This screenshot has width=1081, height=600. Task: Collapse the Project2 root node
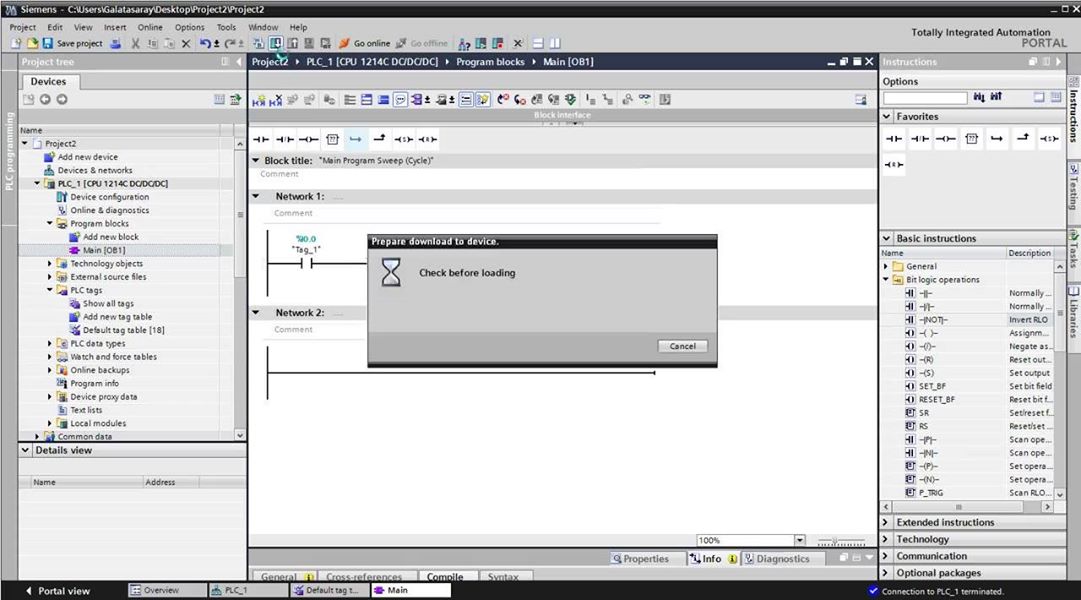point(26,143)
